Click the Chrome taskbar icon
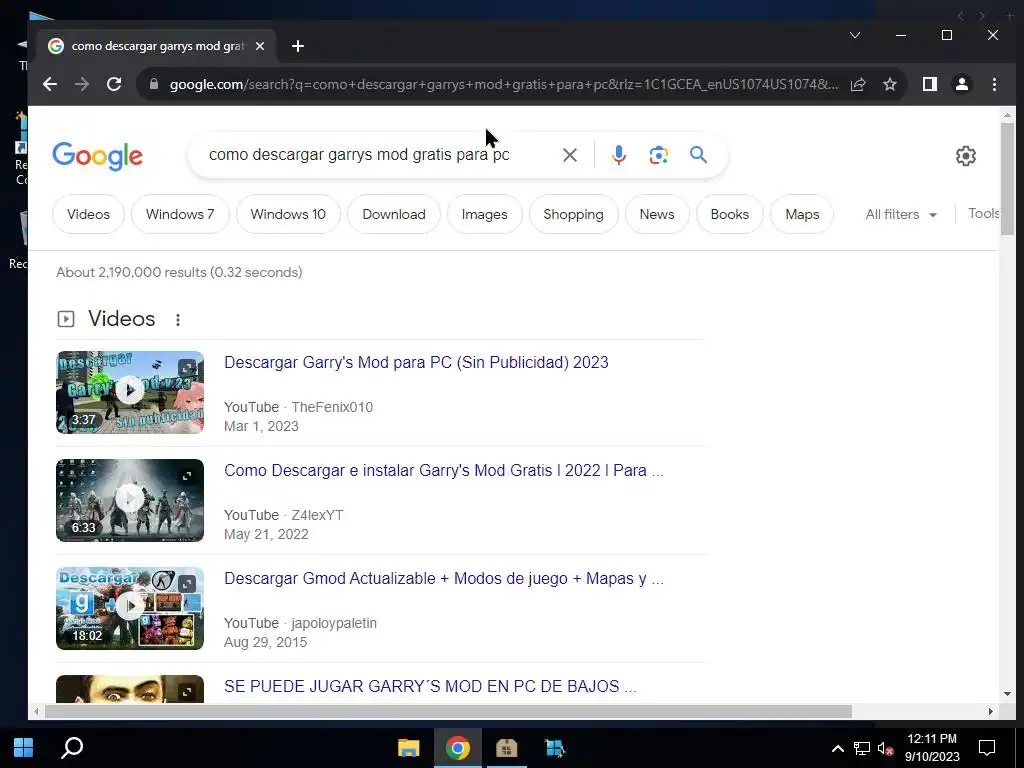1024x768 pixels. (458, 748)
